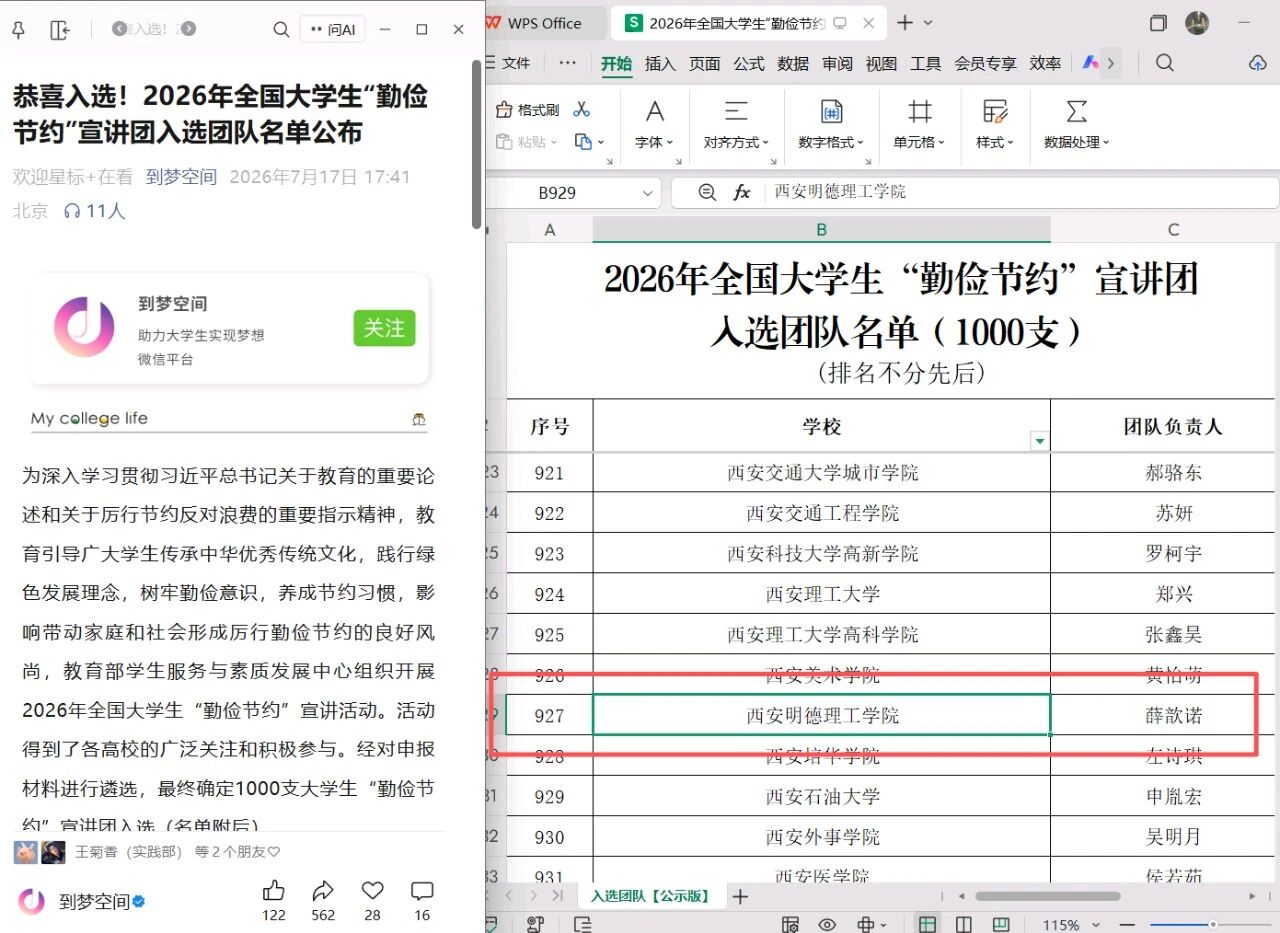
Task: Click the article window vertical scrollbar
Action: (477, 145)
